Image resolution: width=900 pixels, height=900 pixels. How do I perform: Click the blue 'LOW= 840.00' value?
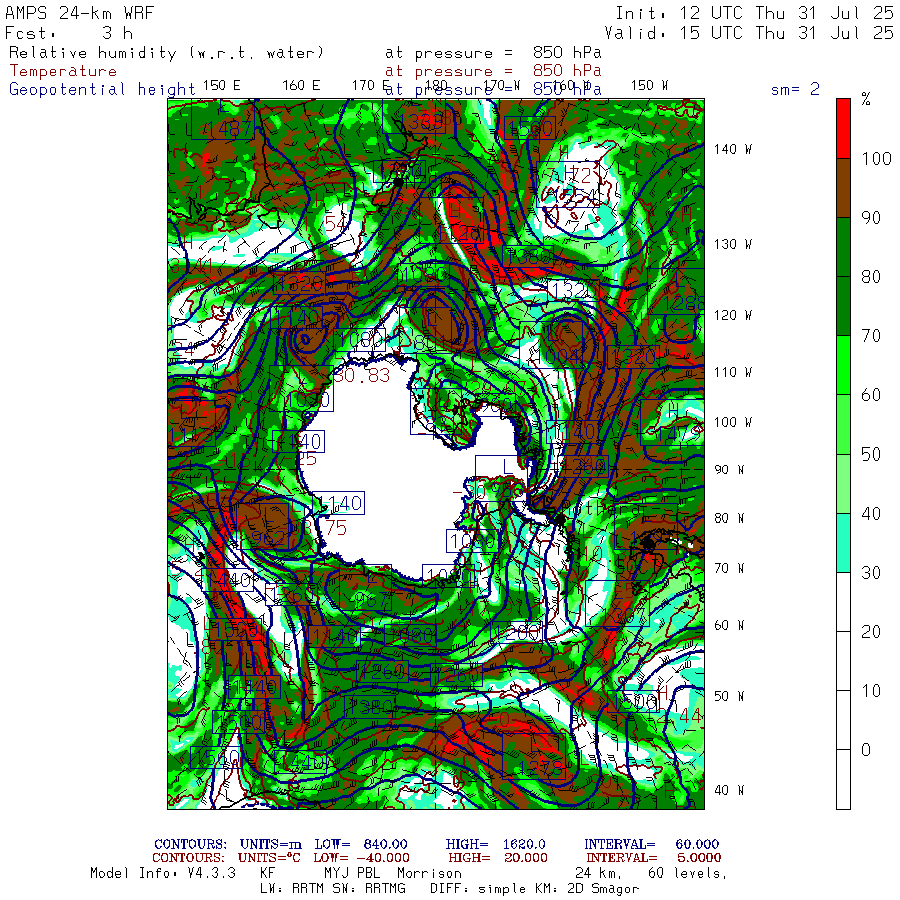[361, 844]
